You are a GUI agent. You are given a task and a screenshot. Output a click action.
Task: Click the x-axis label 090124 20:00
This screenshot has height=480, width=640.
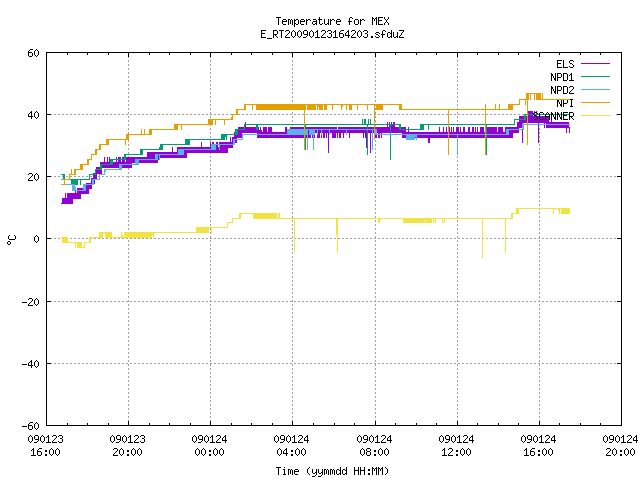(x=620, y=446)
